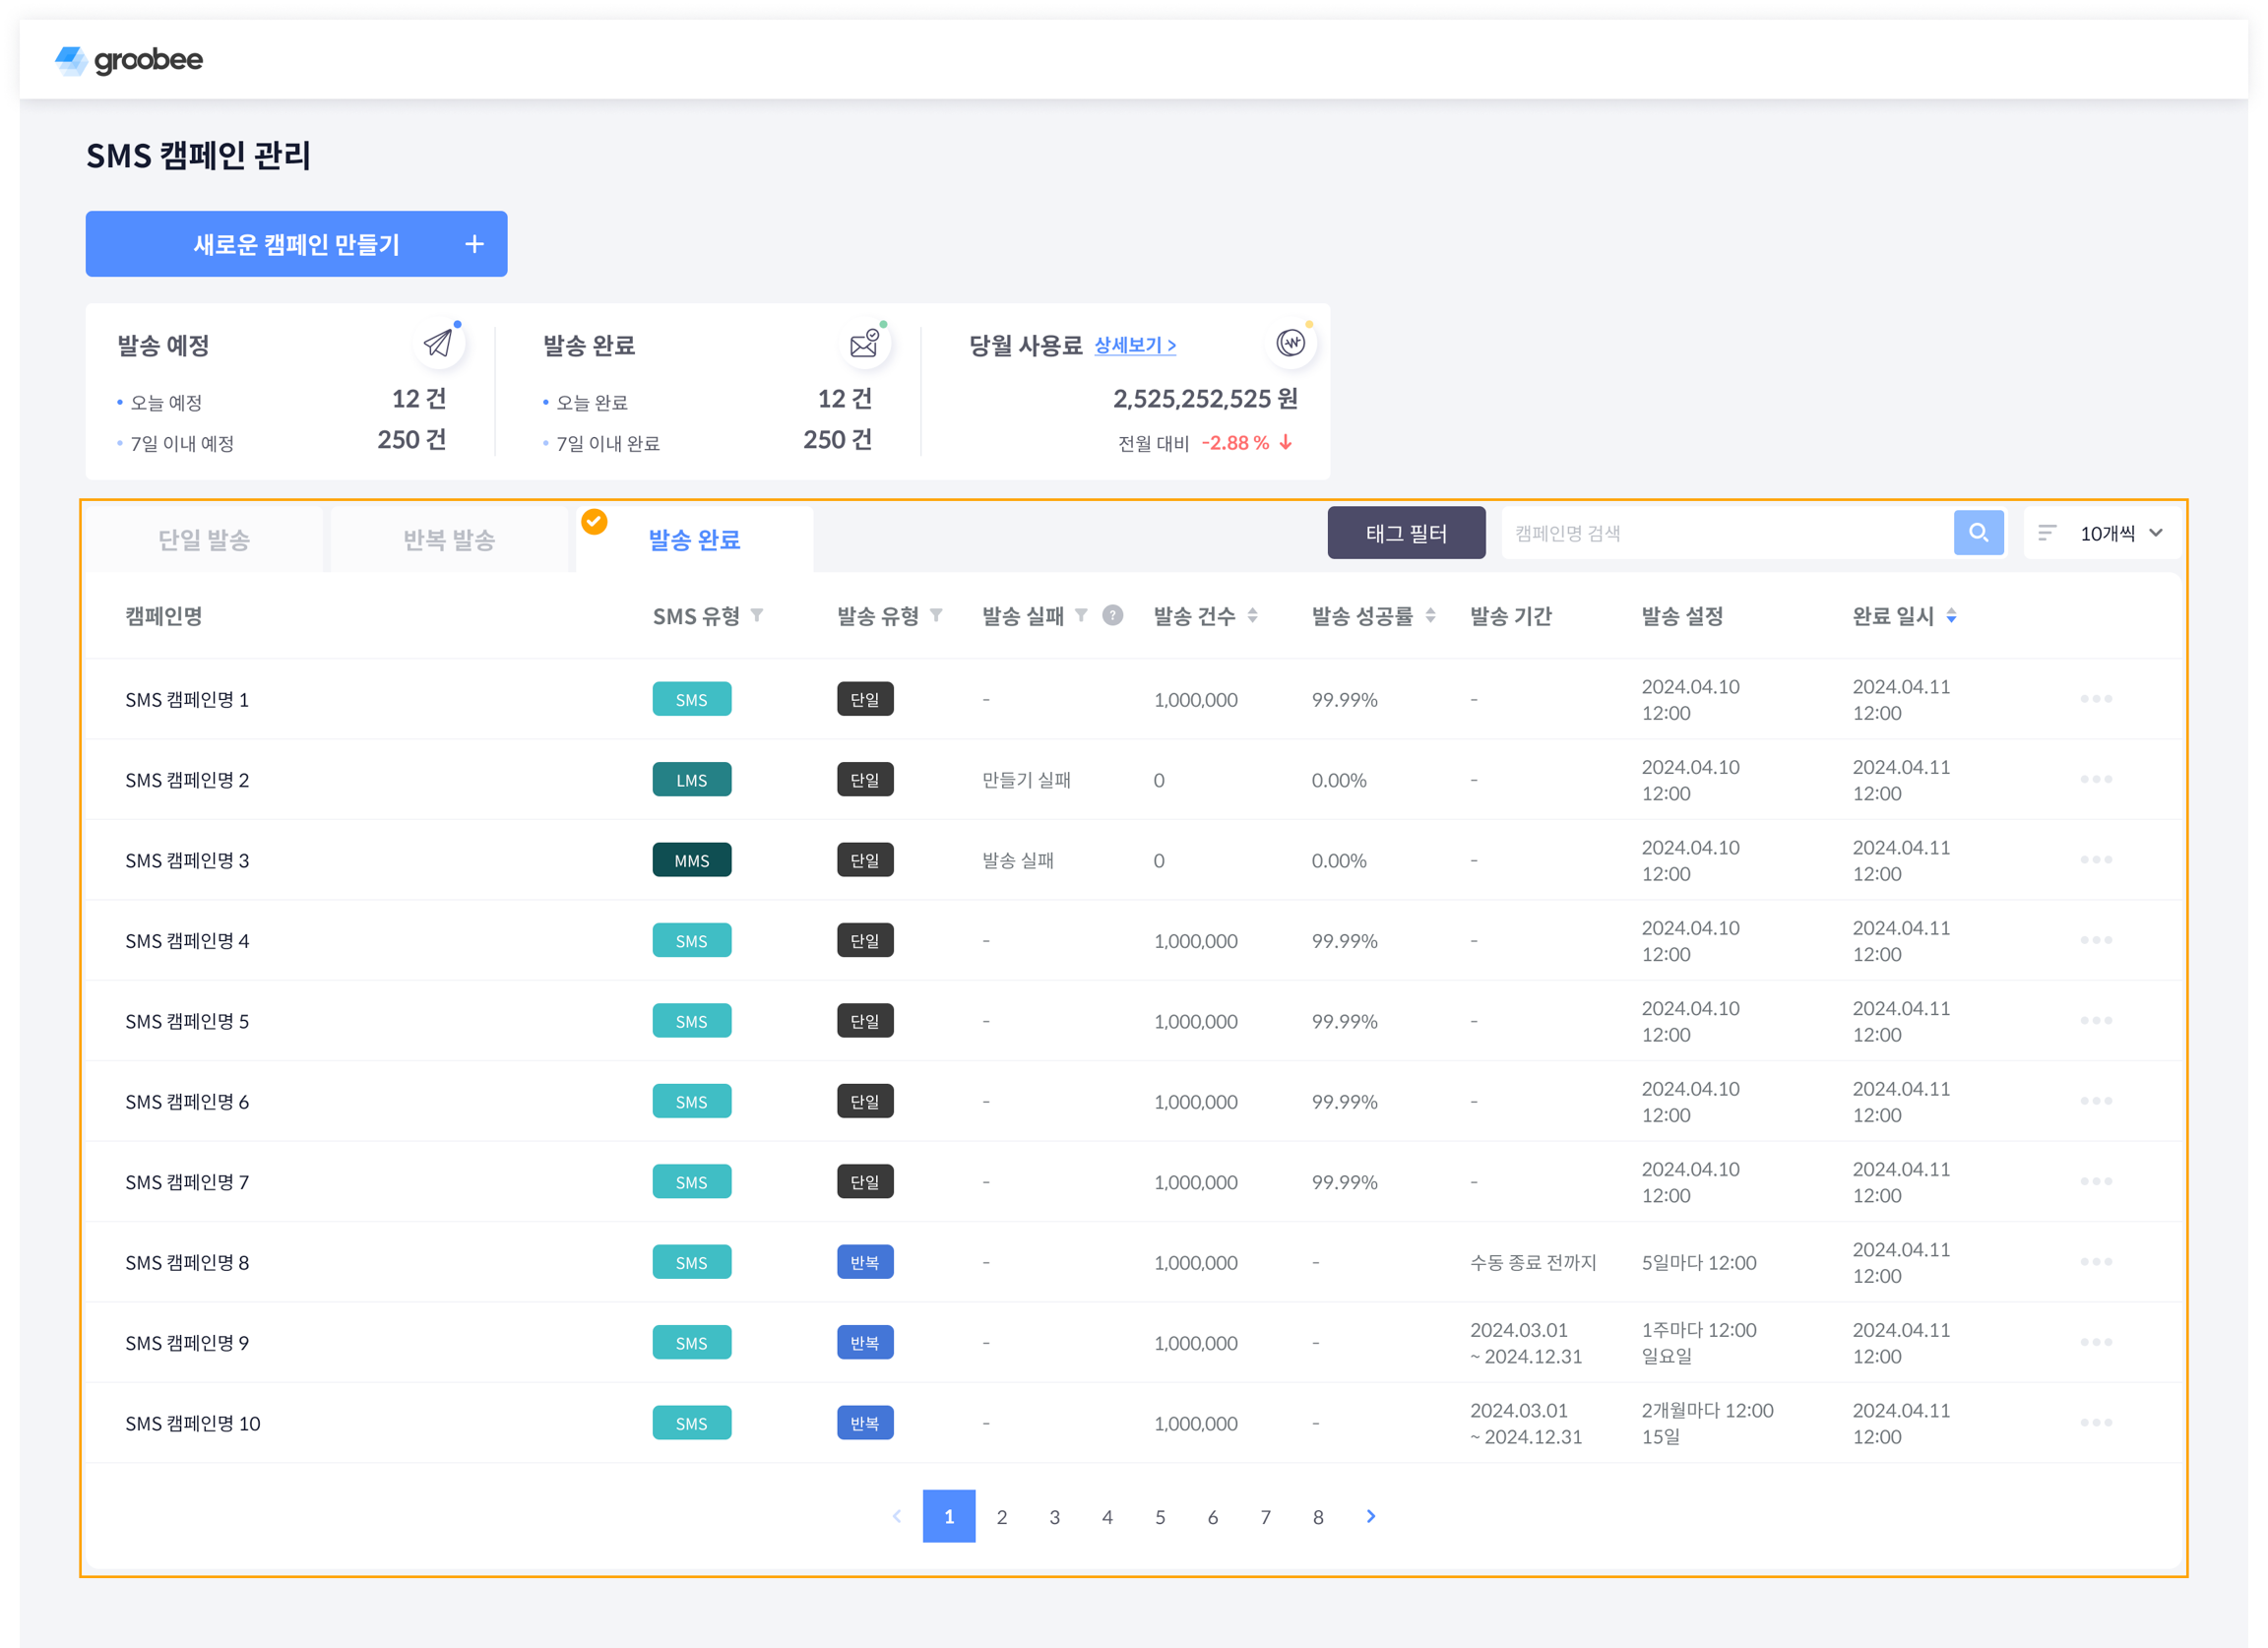Open the 발송 유형 column filter
Viewport: 2268px width, 1648px height.
point(936,616)
